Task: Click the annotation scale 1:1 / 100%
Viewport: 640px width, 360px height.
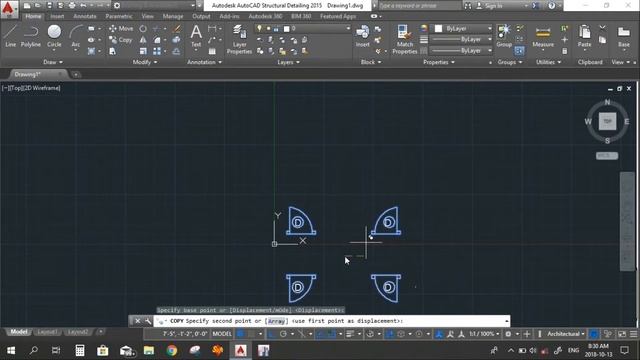Action: (484, 334)
